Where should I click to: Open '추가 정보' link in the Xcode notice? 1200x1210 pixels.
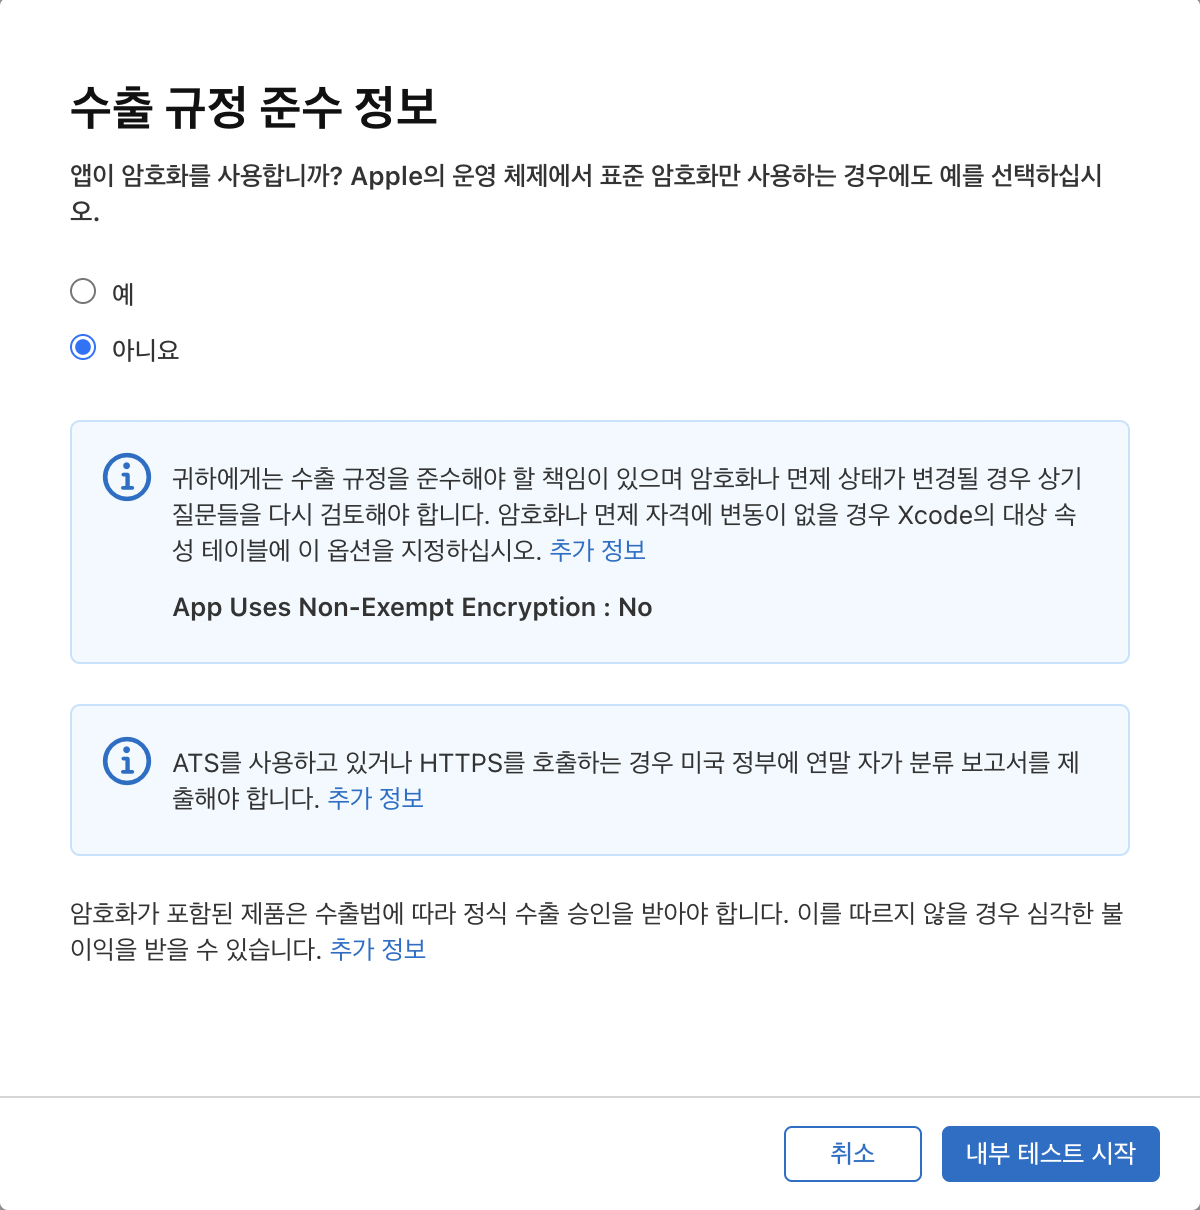tap(598, 550)
